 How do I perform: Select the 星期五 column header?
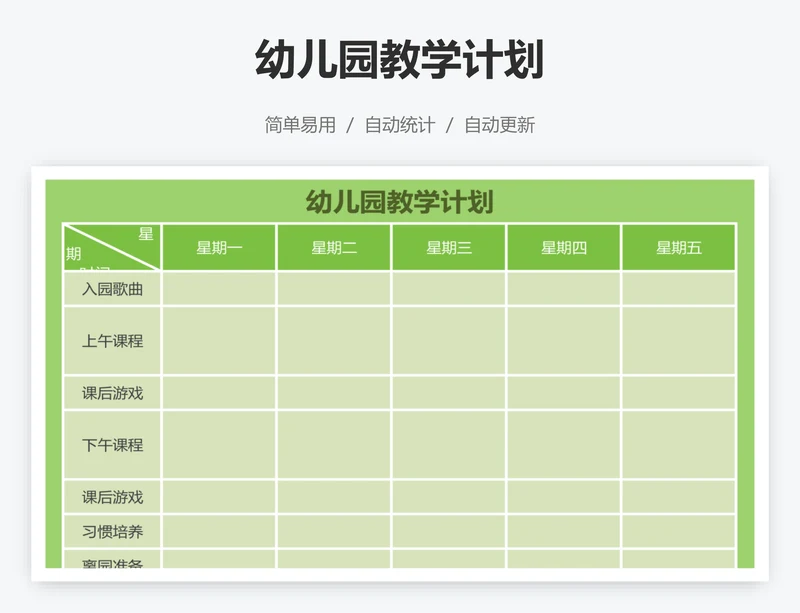679,248
